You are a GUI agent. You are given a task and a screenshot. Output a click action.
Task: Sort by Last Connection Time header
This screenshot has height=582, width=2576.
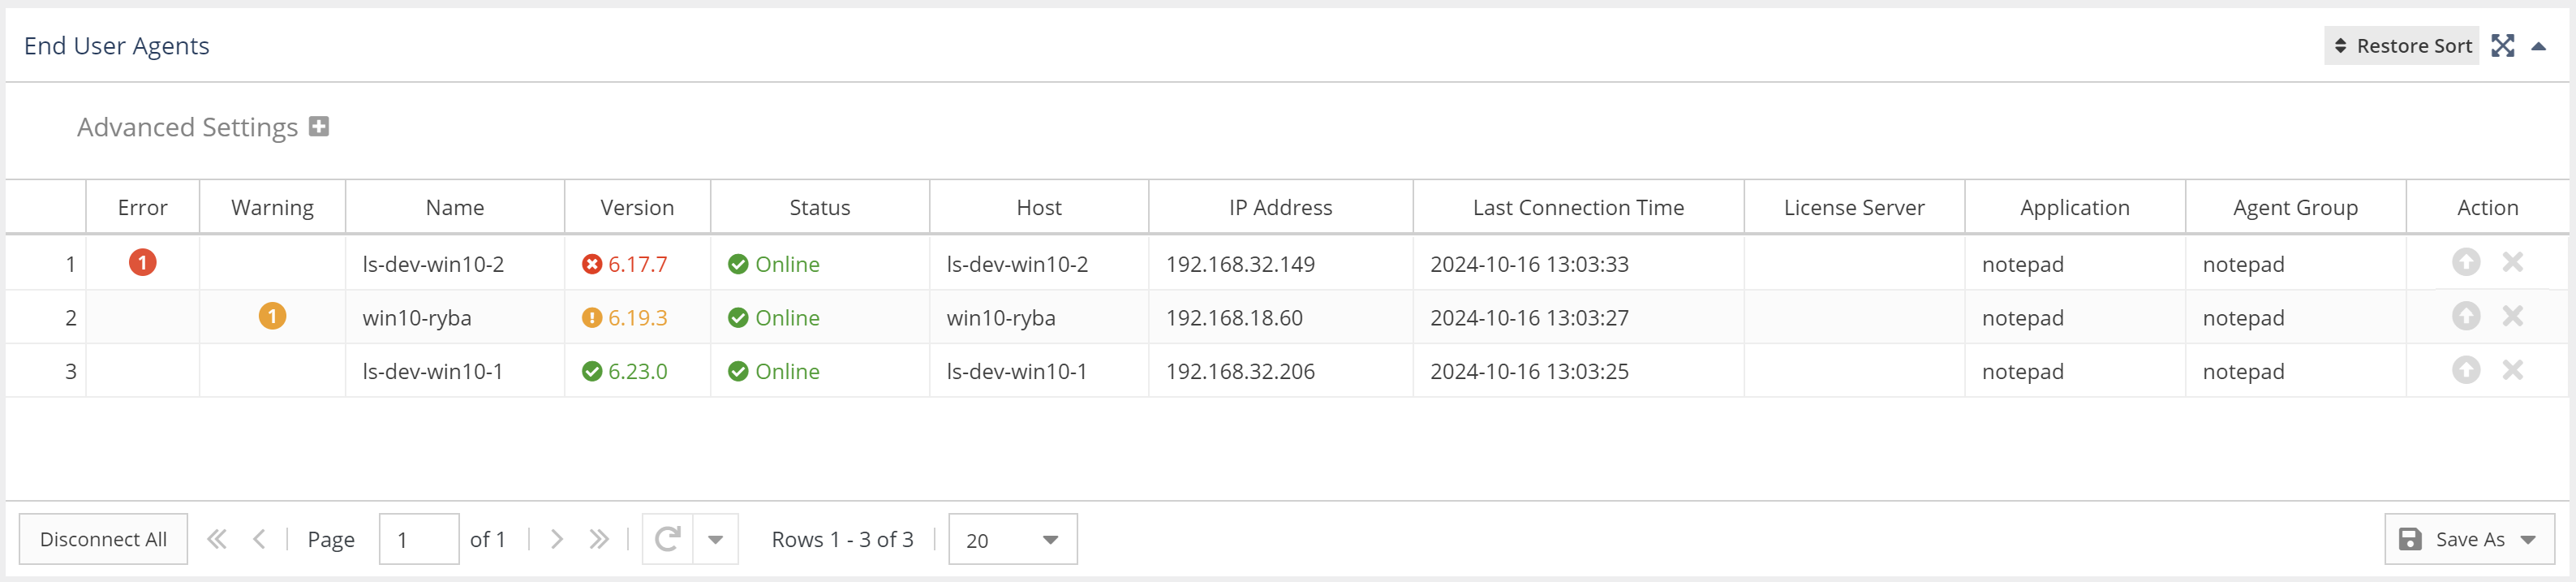click(x=1578, y=207)
